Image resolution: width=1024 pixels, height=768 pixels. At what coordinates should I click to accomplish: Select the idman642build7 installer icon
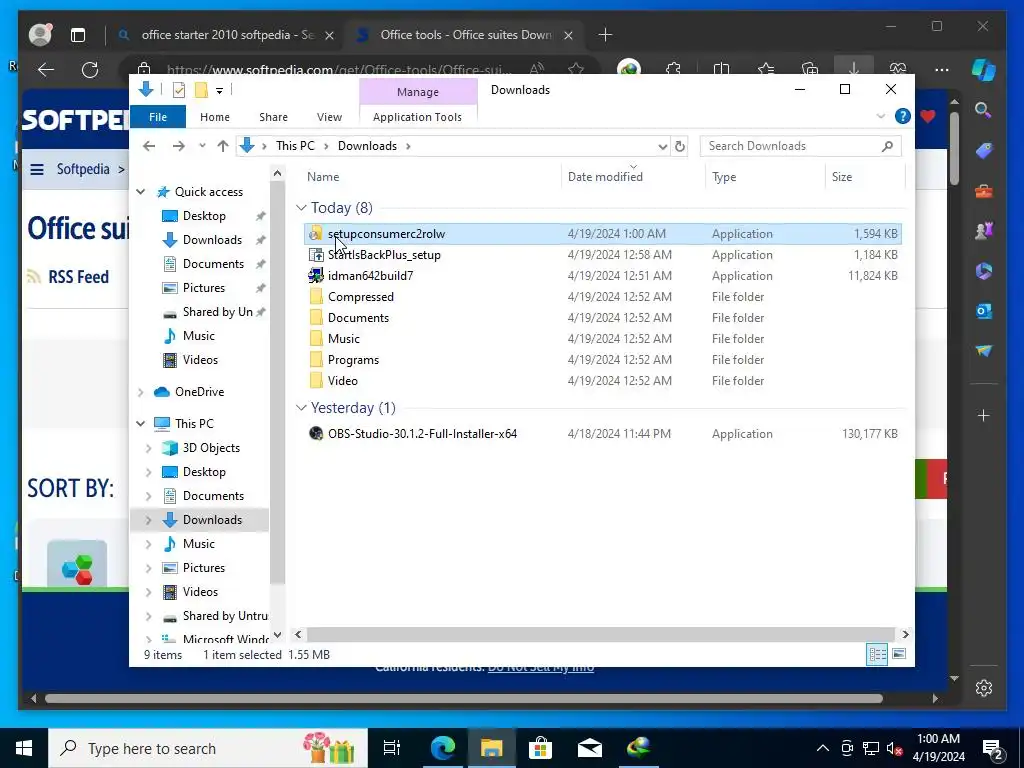tap(316, 276)
